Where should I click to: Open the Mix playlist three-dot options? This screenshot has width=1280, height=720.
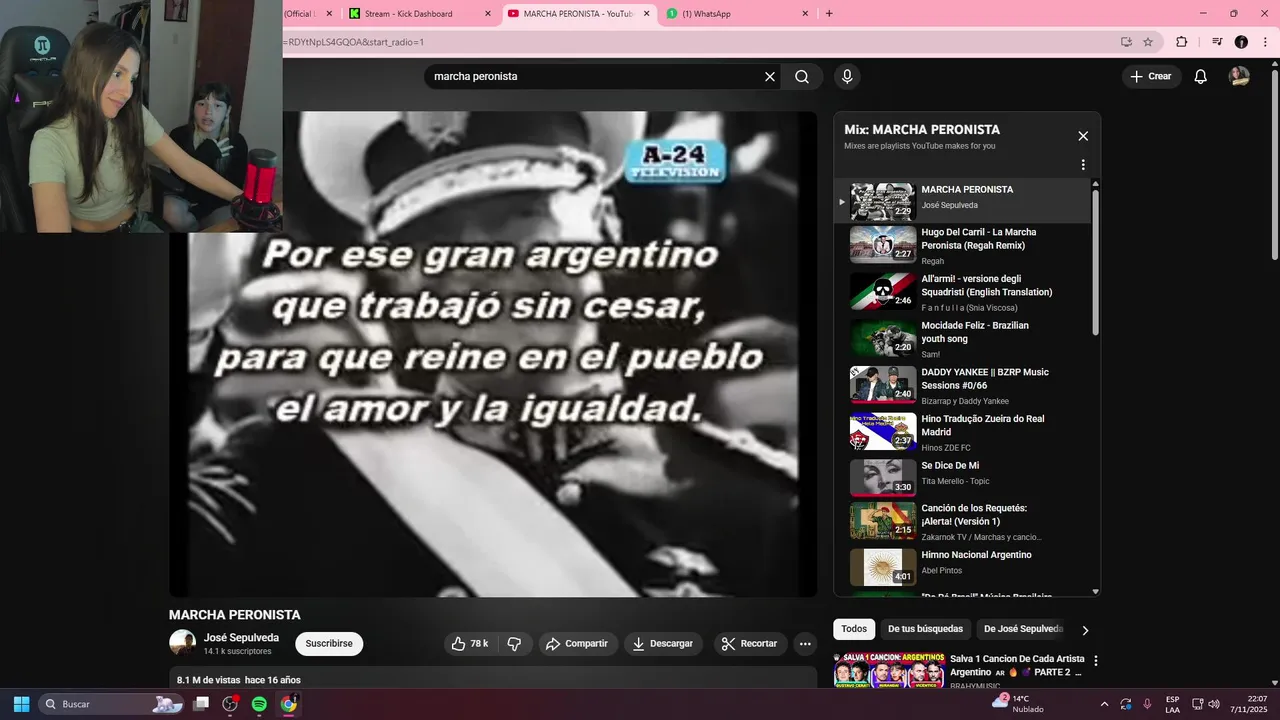click(1083, 165)
